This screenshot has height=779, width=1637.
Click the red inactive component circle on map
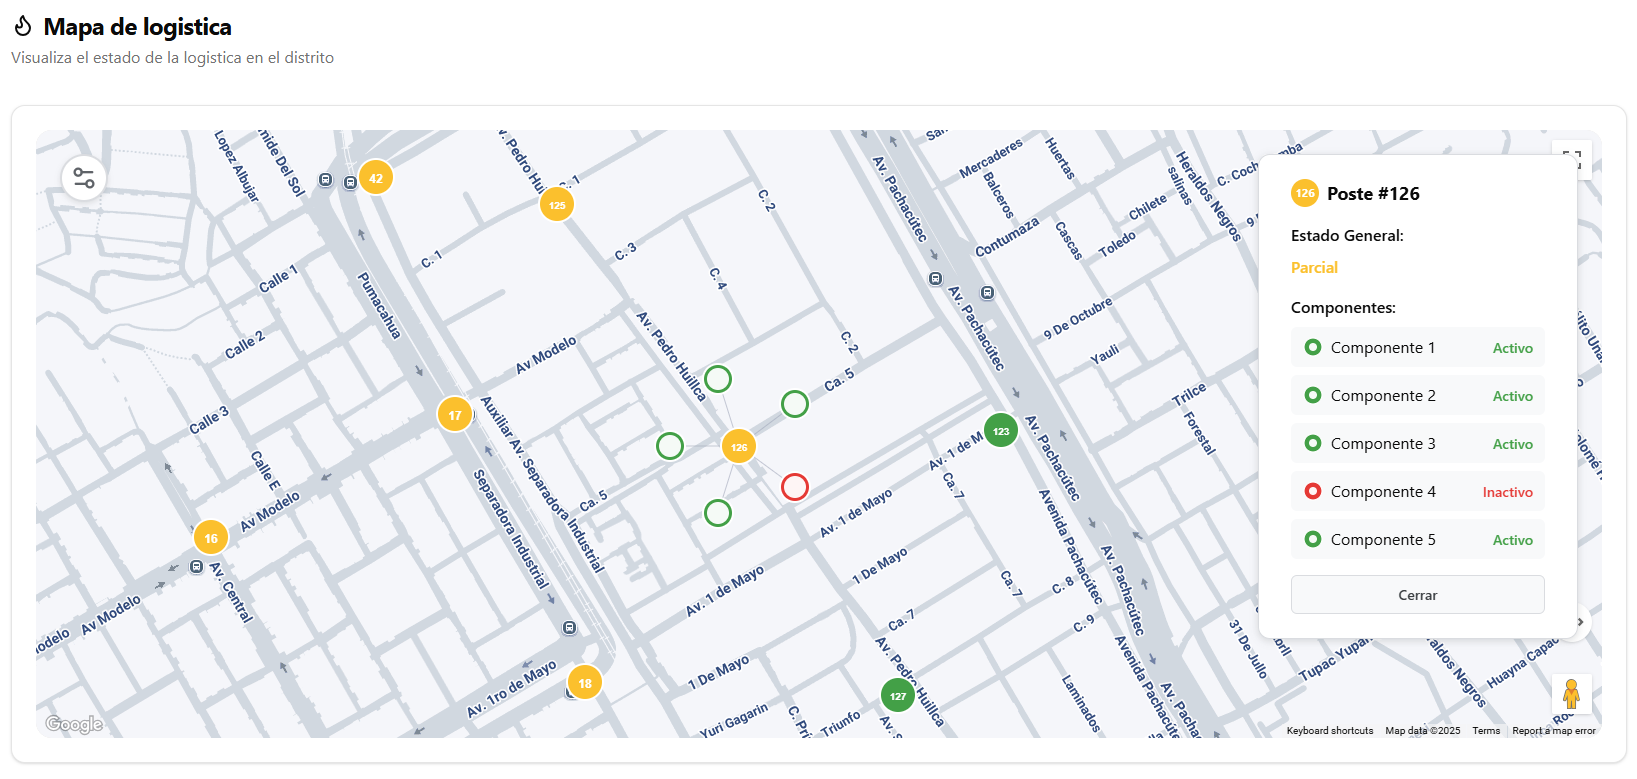(795, 487)
